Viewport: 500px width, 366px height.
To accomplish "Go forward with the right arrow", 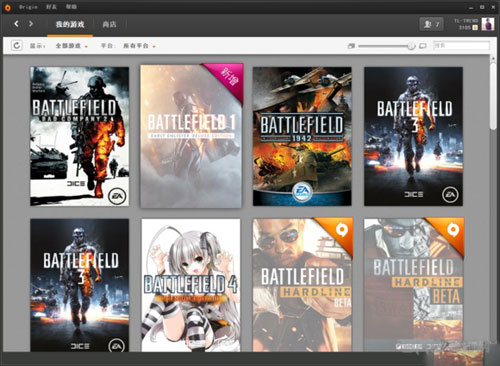I will point(31,24).
